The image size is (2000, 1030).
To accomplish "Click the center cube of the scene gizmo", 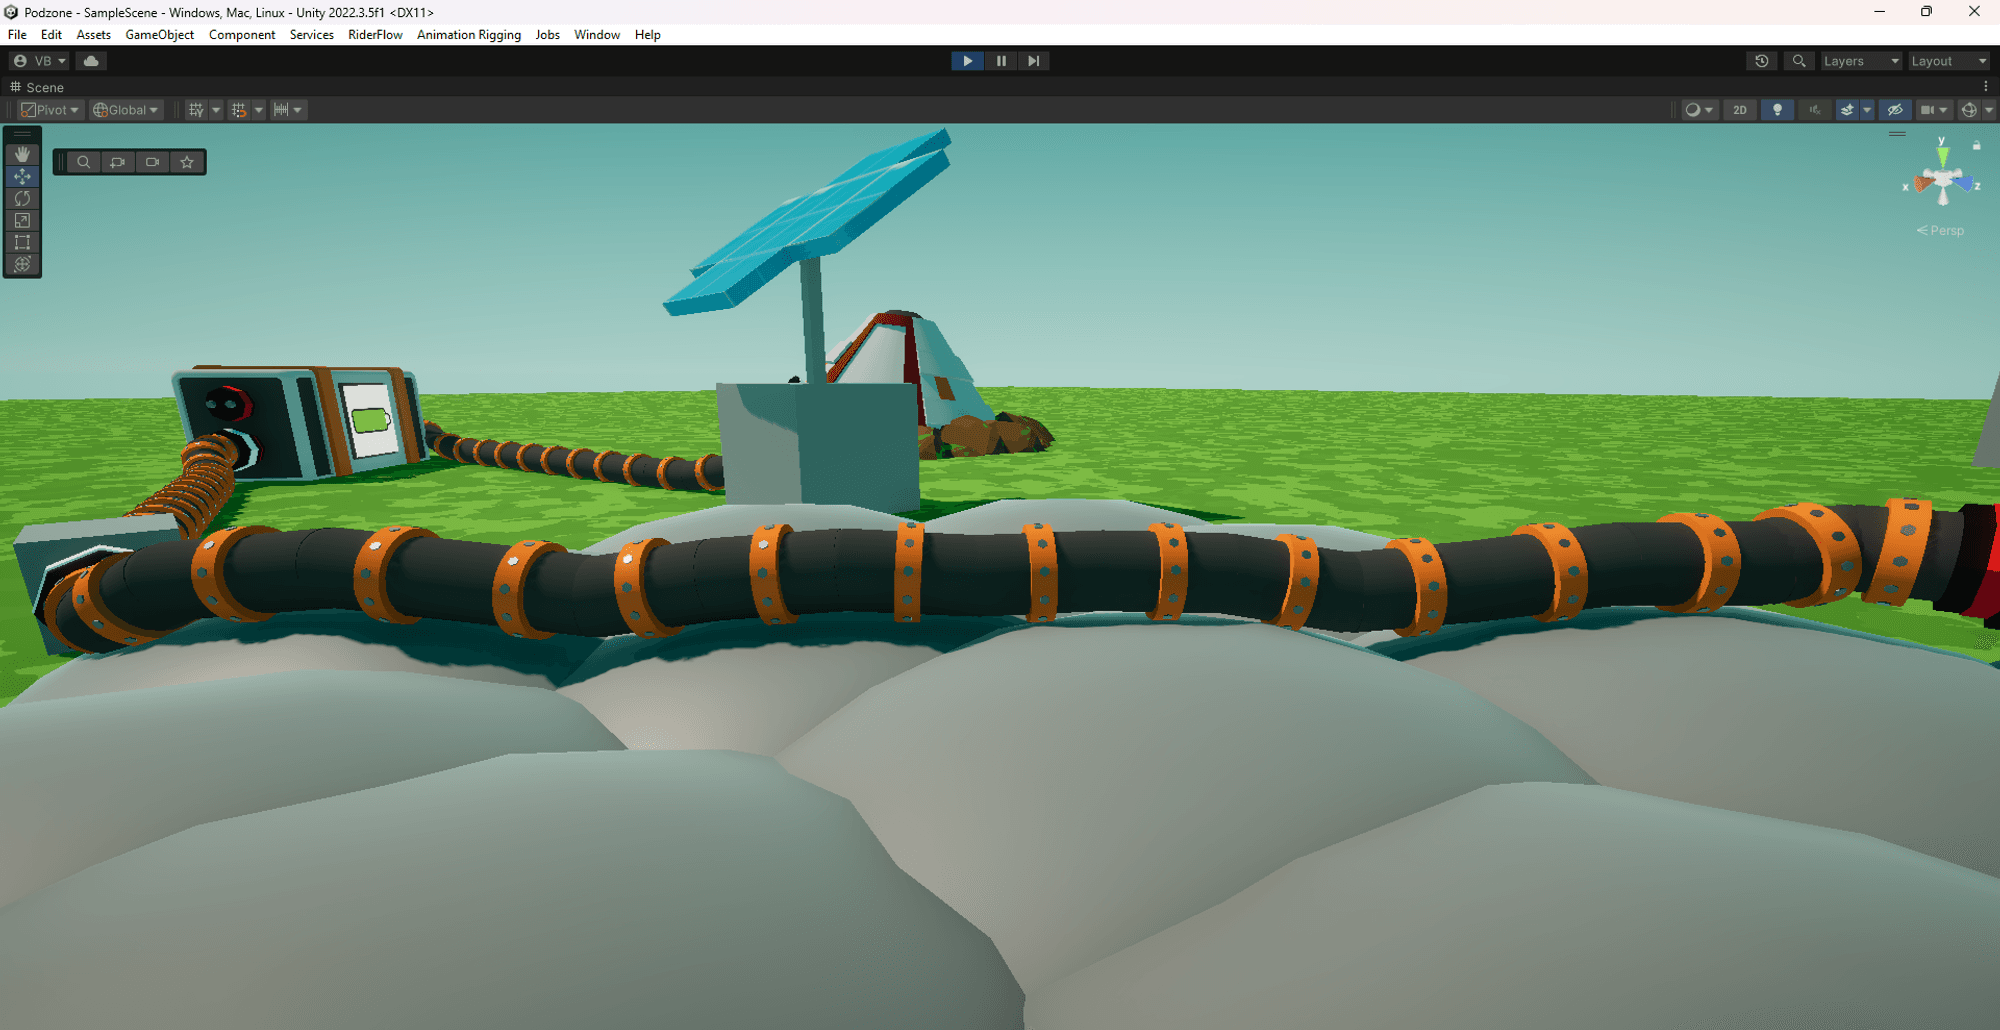I will coord(1943,180).
